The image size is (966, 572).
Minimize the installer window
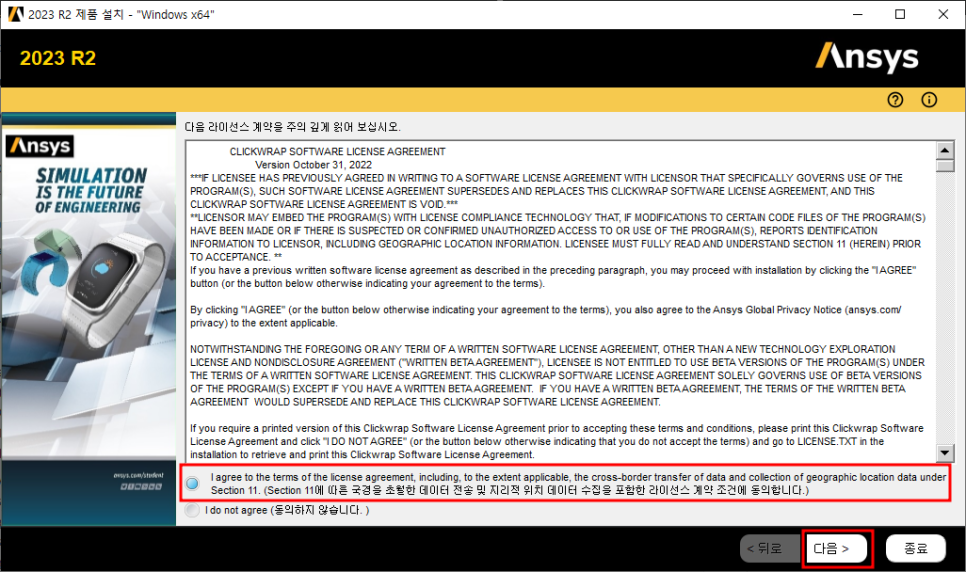[855, 14]
